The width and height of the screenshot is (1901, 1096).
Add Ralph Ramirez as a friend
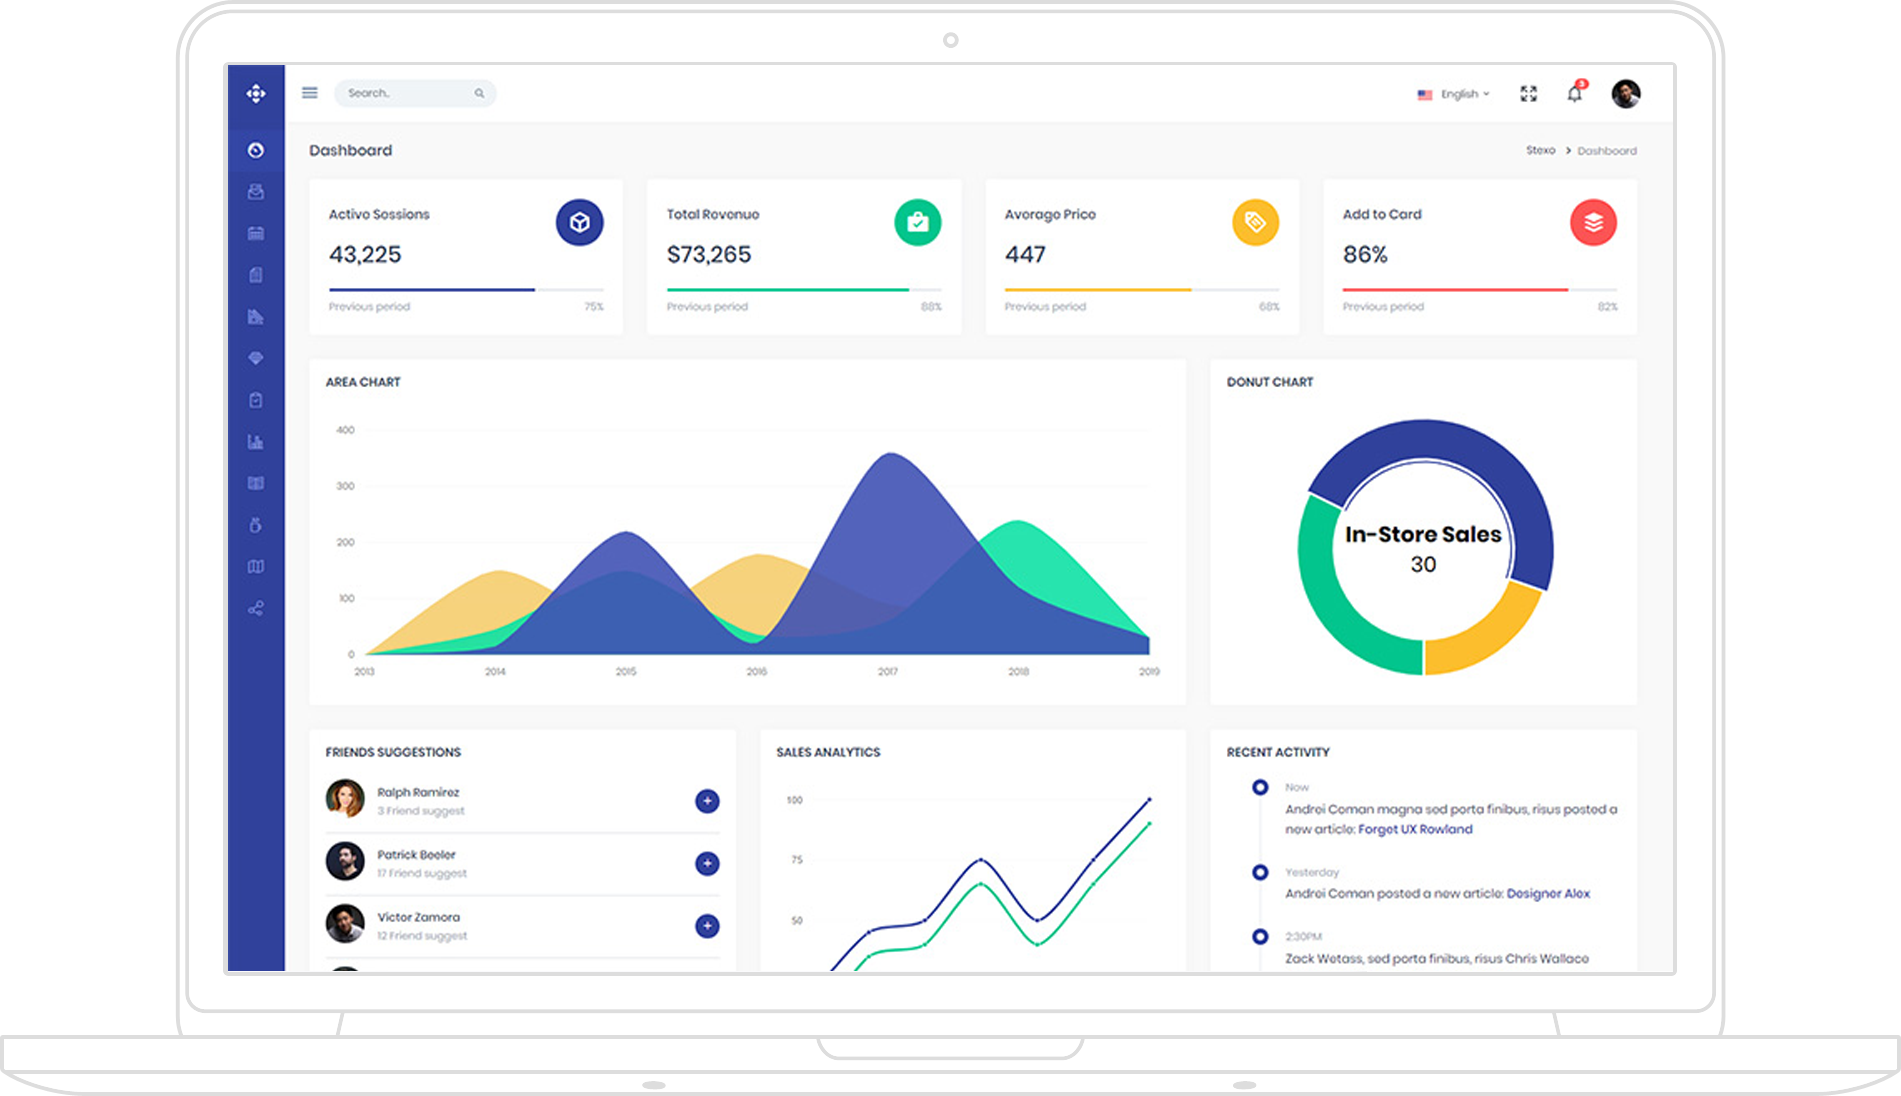click(707, 801)
